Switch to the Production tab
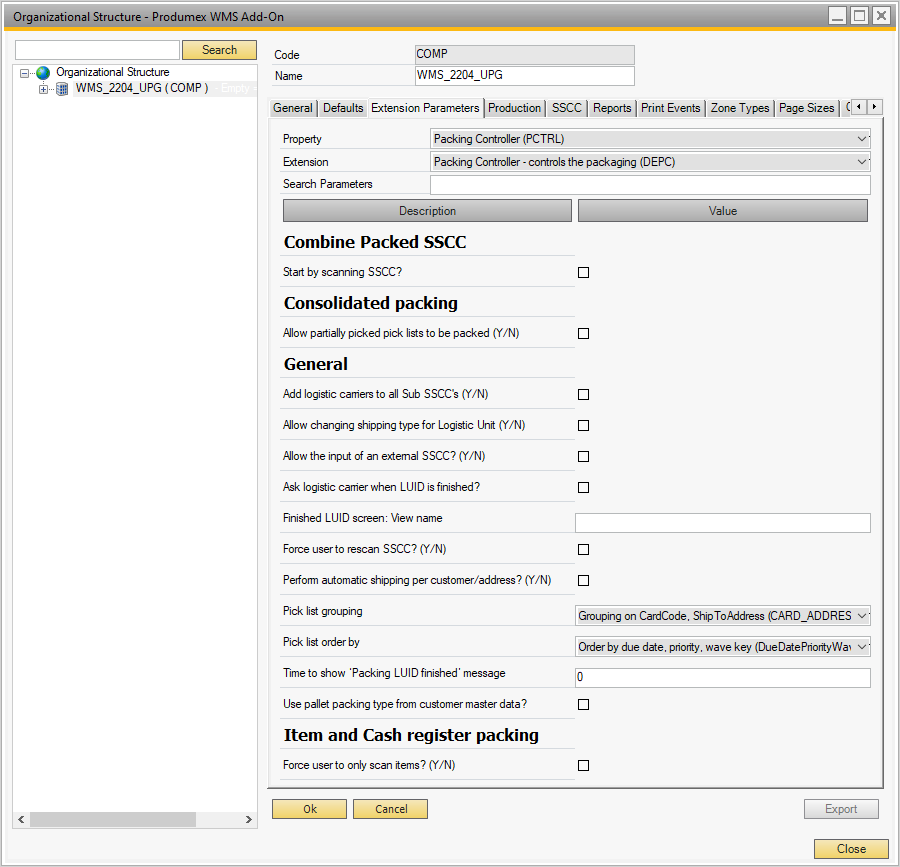 (515, 108)
